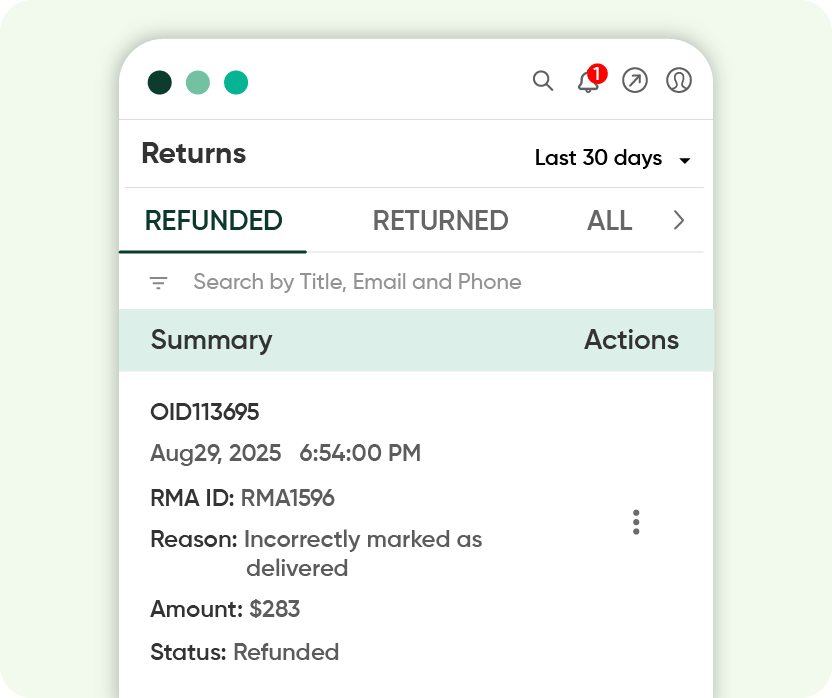832x698 pixels.
Task: Click the Summary column header
Action: (211, 340)
